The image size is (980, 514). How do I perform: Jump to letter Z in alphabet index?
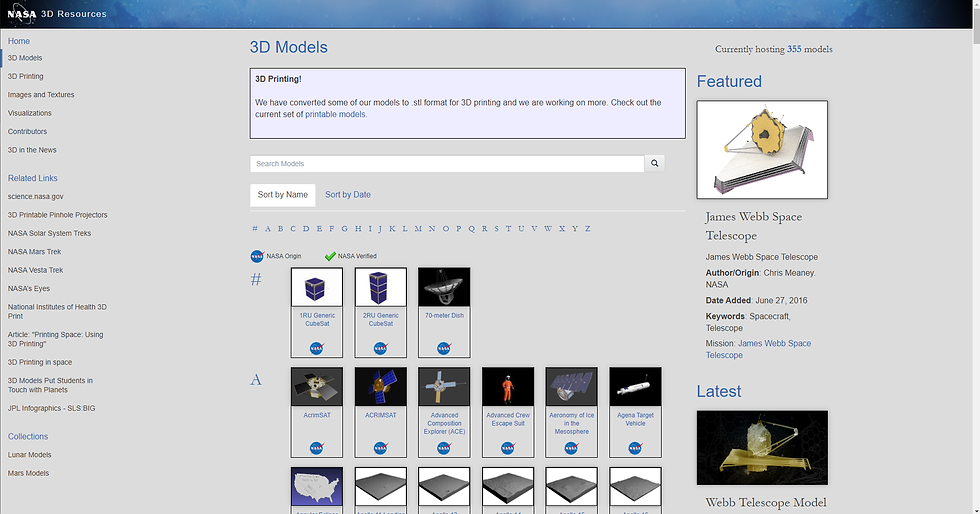click(x=588, y=229)
